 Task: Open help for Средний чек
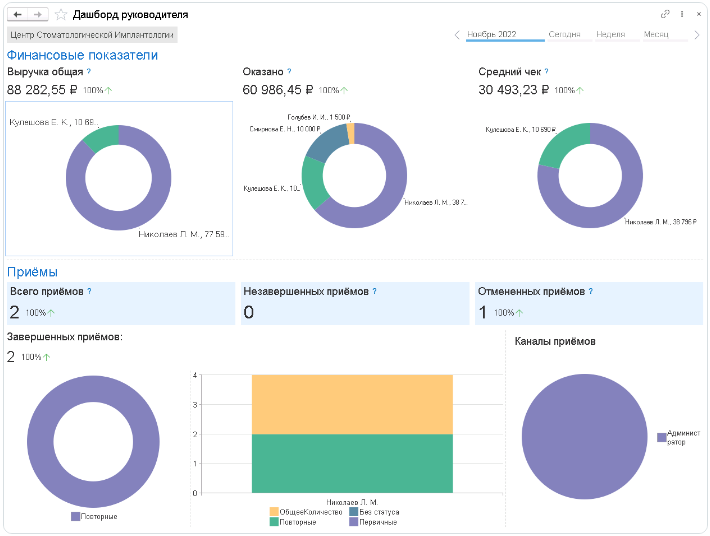pyautogui.click(x=547, y=71)
